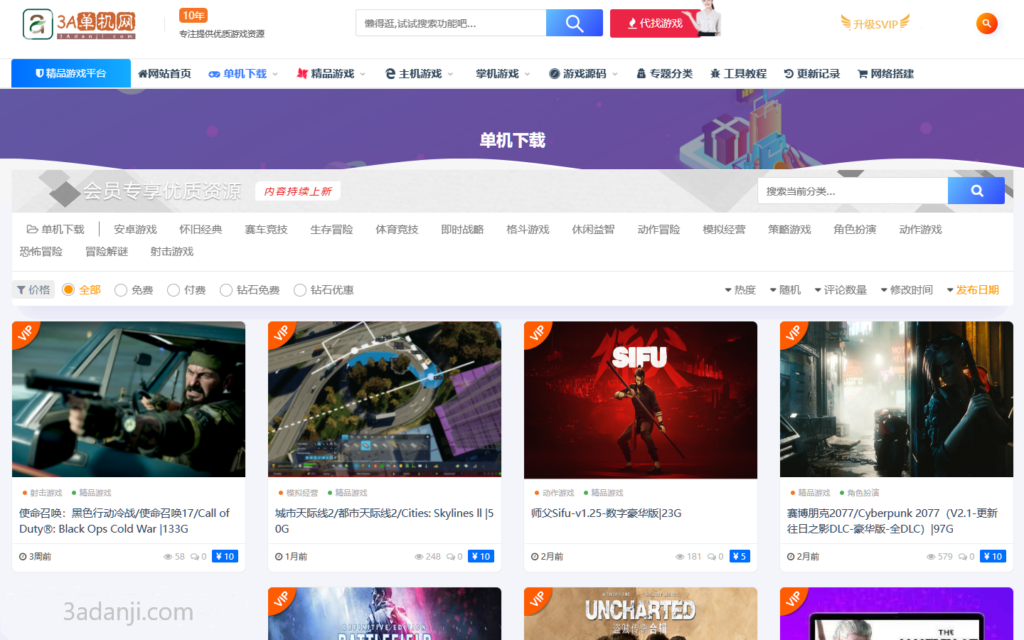The height and width of the screenshot is (640, 1024).
Task: Open the 3A单机网 site logo
Action: point(79,24)
